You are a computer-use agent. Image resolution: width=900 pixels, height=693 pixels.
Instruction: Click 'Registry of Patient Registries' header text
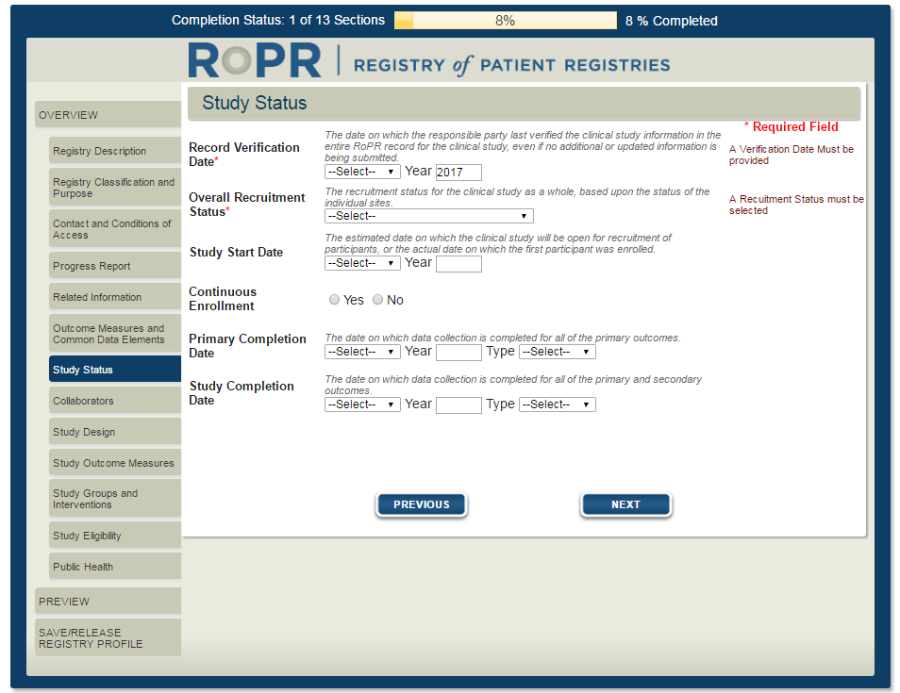coord(512,65)
